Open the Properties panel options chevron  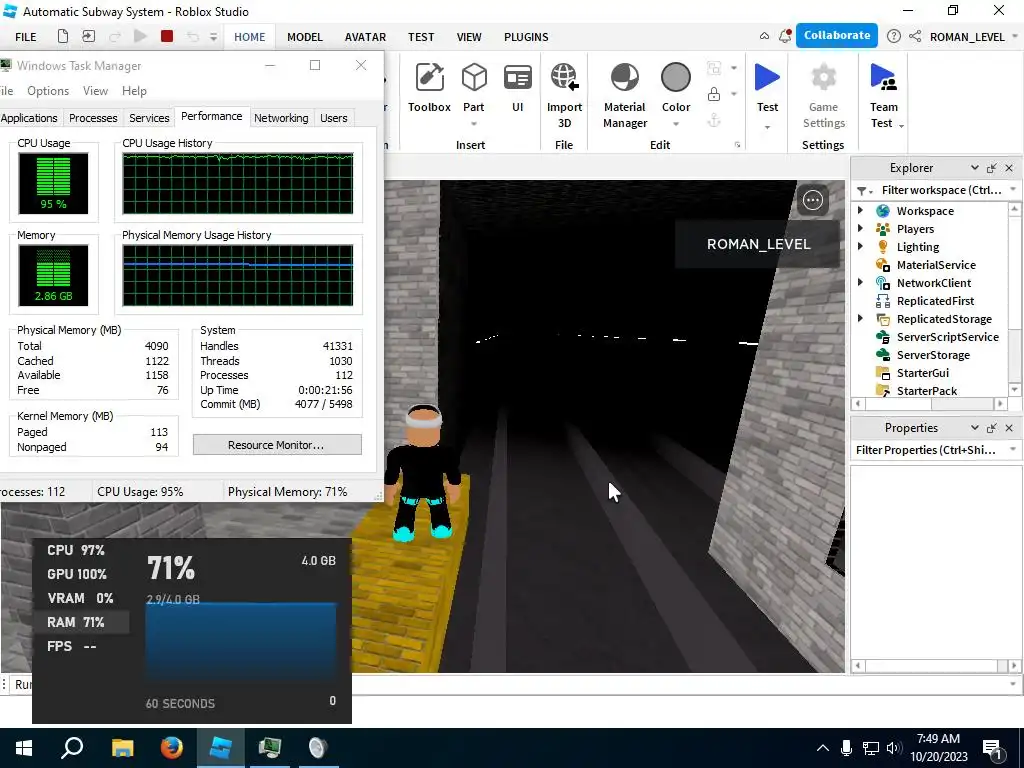point(974,428)
